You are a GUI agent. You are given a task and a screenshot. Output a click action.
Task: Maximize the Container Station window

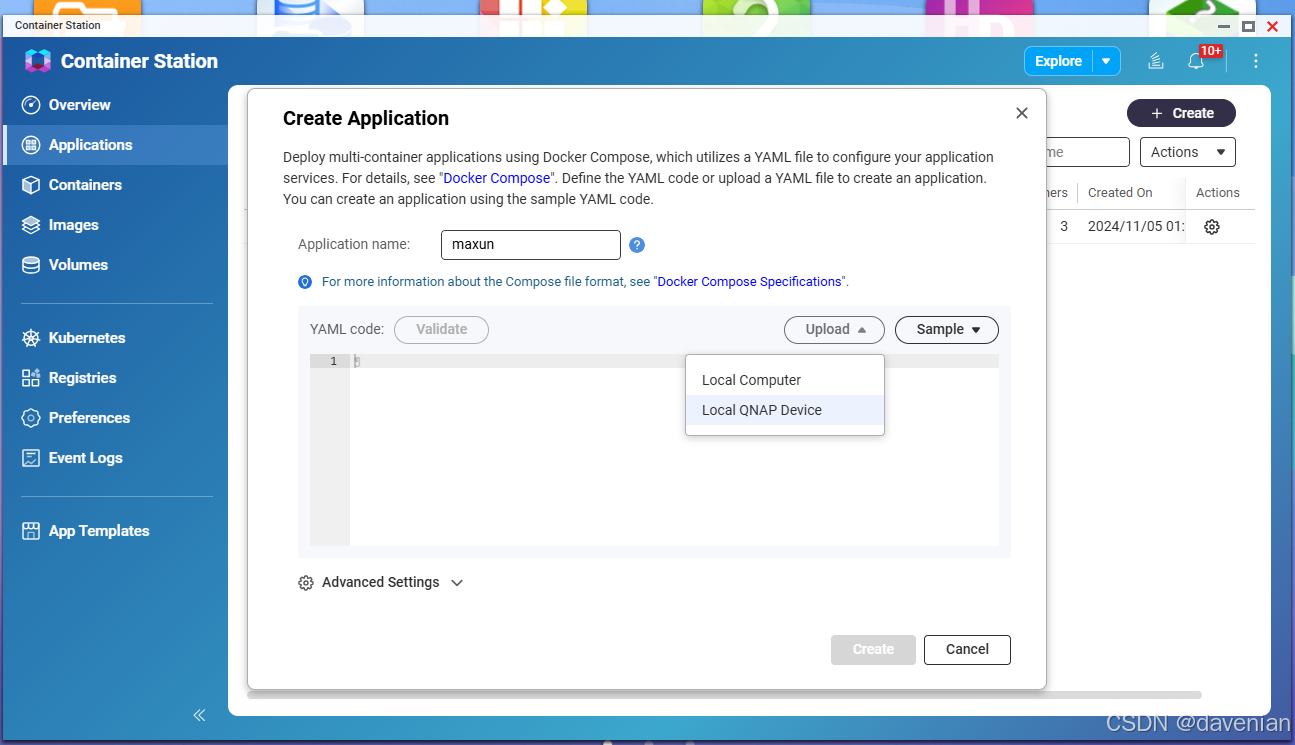1248,26
